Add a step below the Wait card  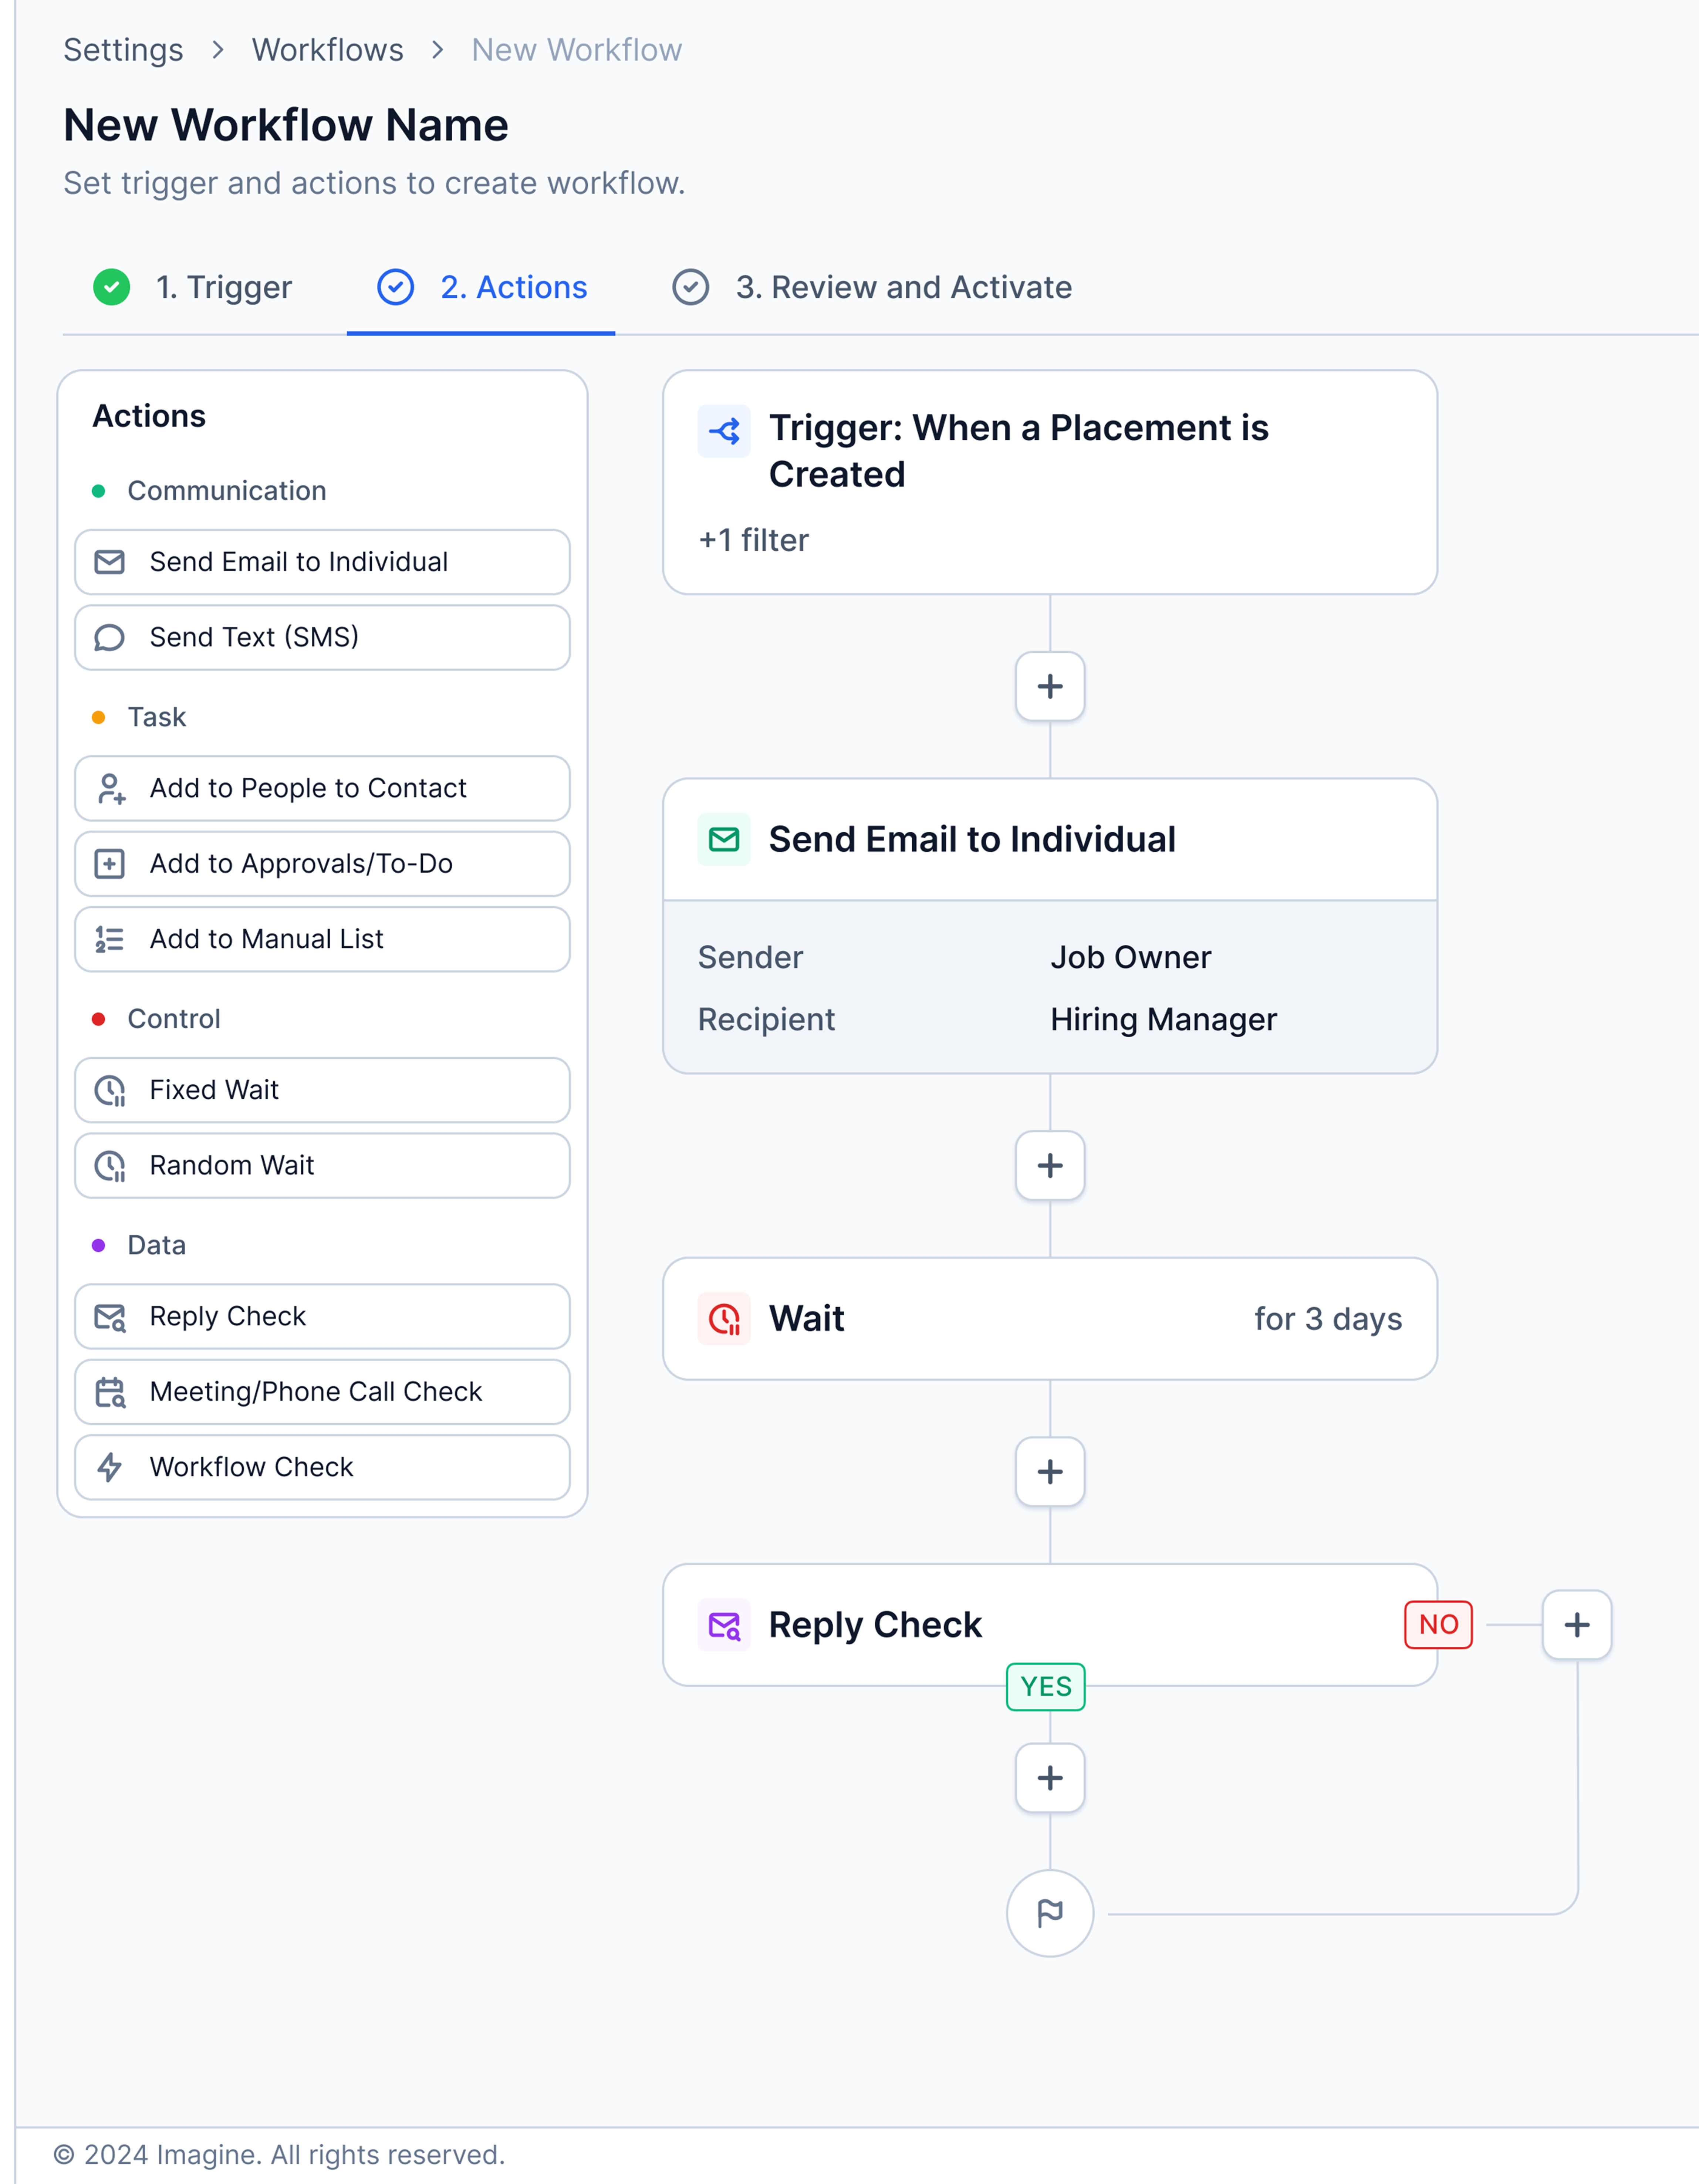point(1050,1472)
